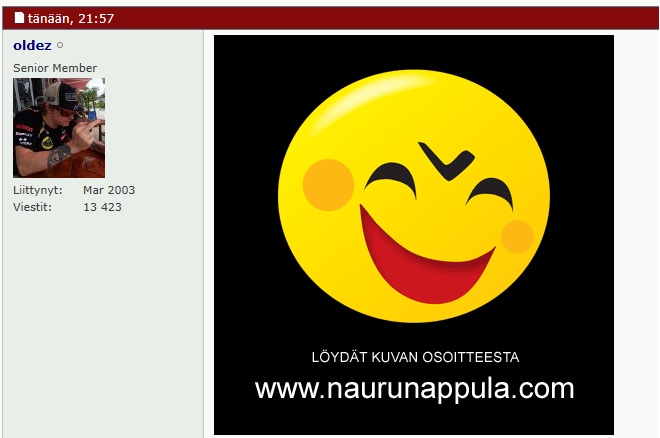Click the smiley's left orange cheek
This screenshot has width=660, height=438.
coord(328,185)
